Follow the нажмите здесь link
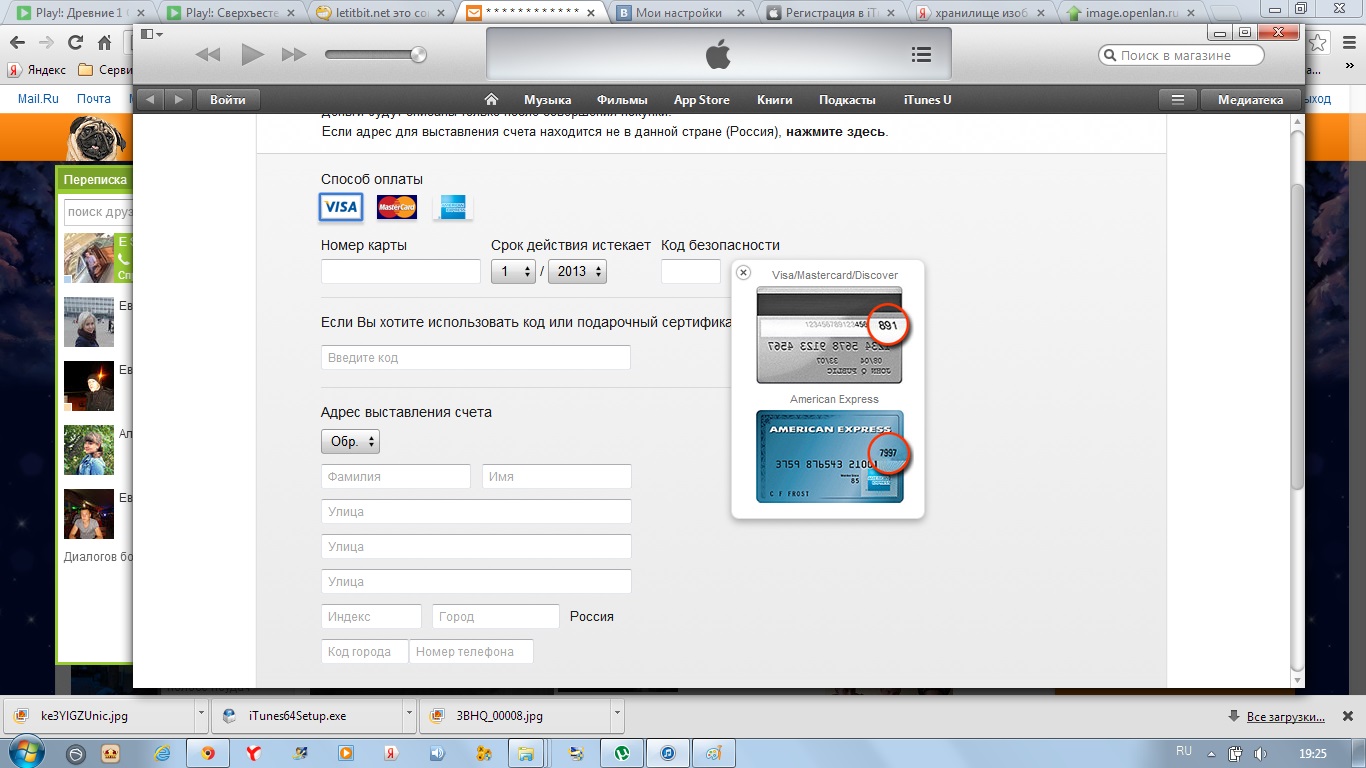The height and width of the screenshot is (768, 1366). pyautogui.click(x=835, y=131)
